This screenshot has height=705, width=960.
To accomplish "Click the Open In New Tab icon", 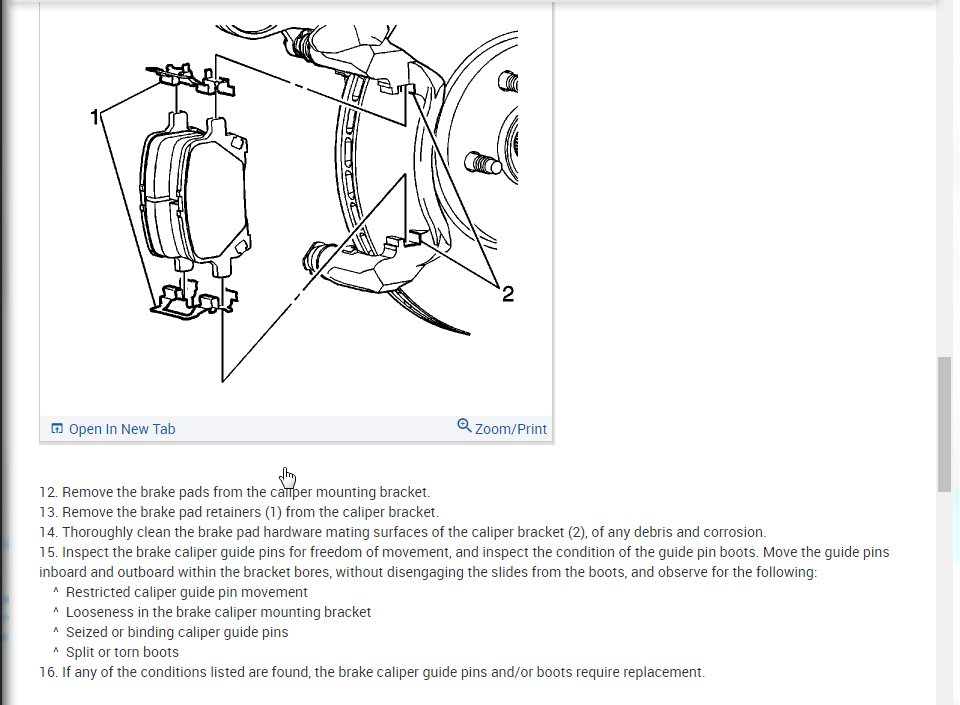I will (x=57, y=428).
